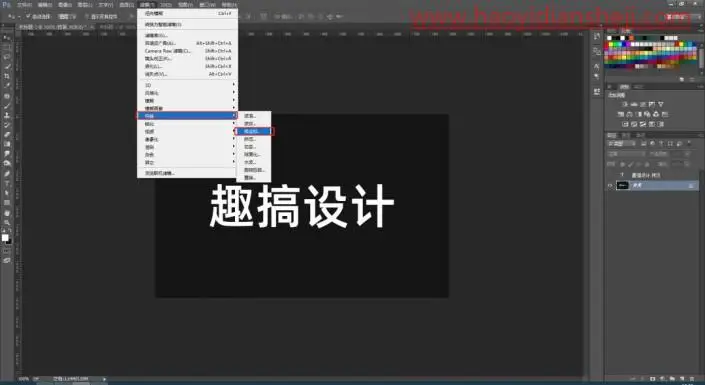Viewport: 705px width, 385px height.
Task: Select the Pen tool
Action: click(x=7, y=174)
